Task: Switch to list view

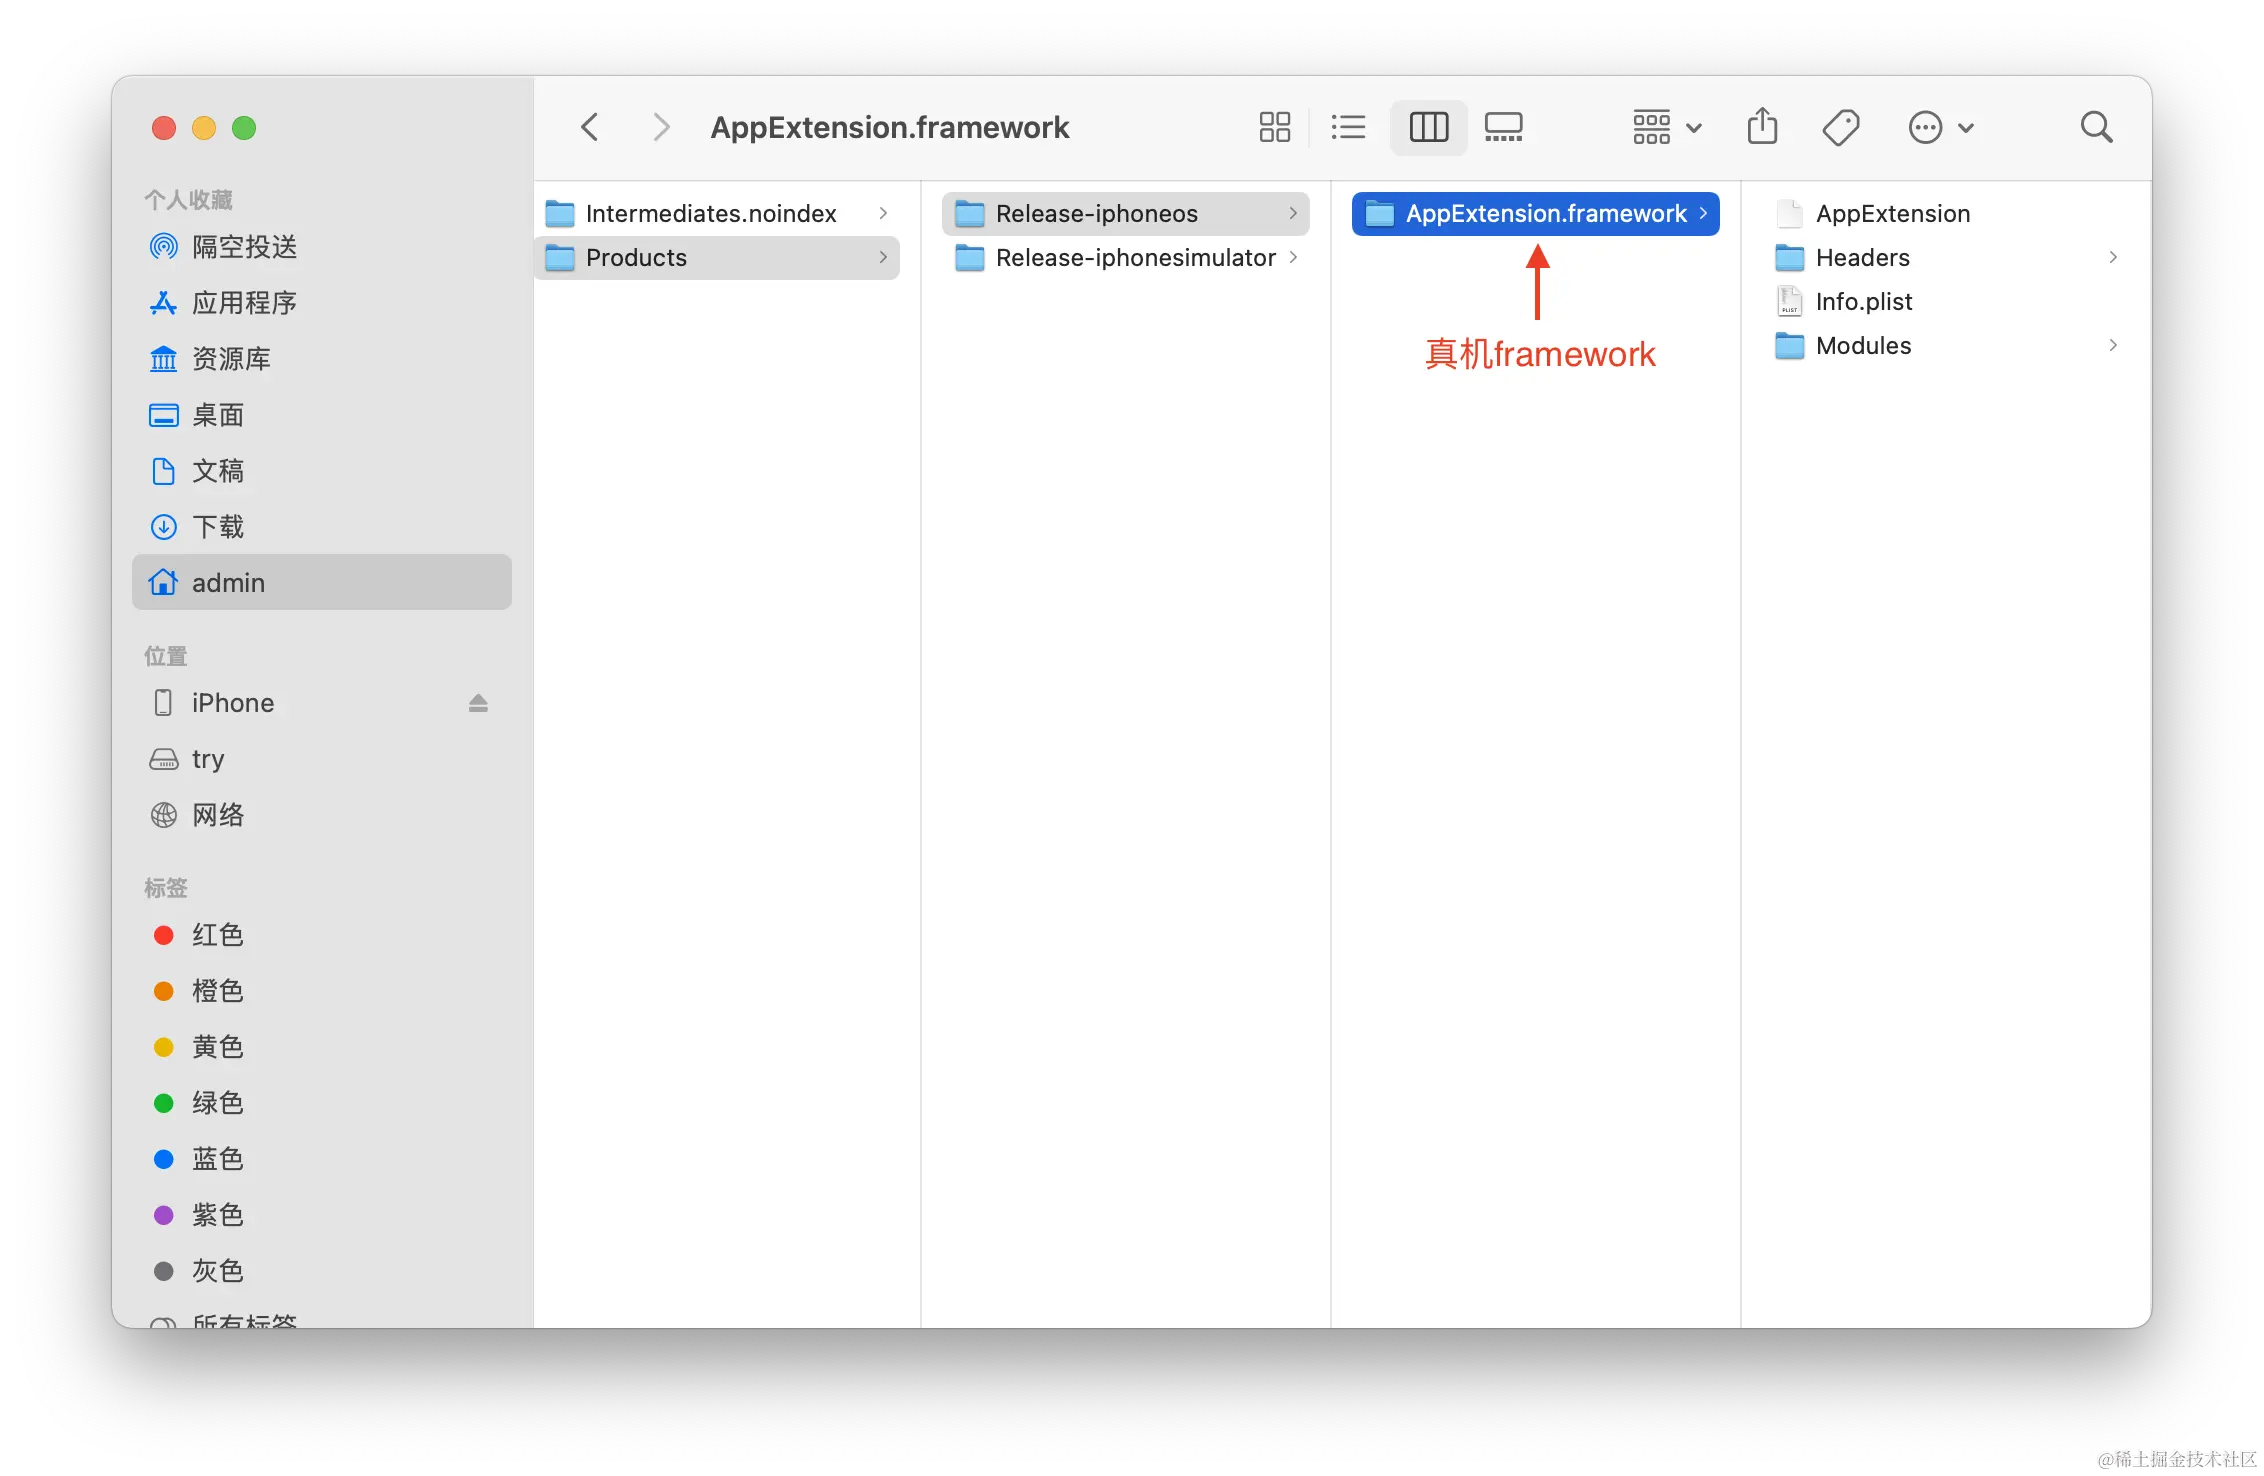Action: (1348, 127)
